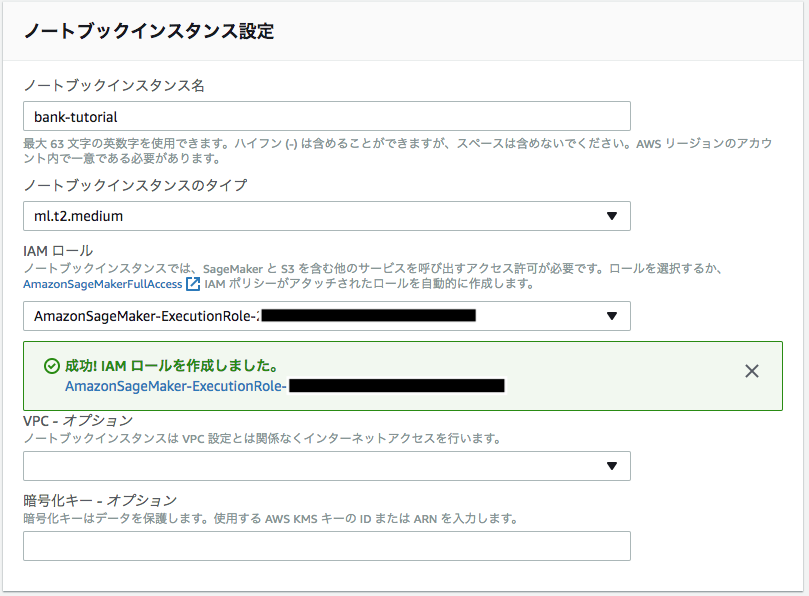Click the external link icon beside AmazonSageMakerFullAccess
Screen dimensions: 809x596
point(194,285)
